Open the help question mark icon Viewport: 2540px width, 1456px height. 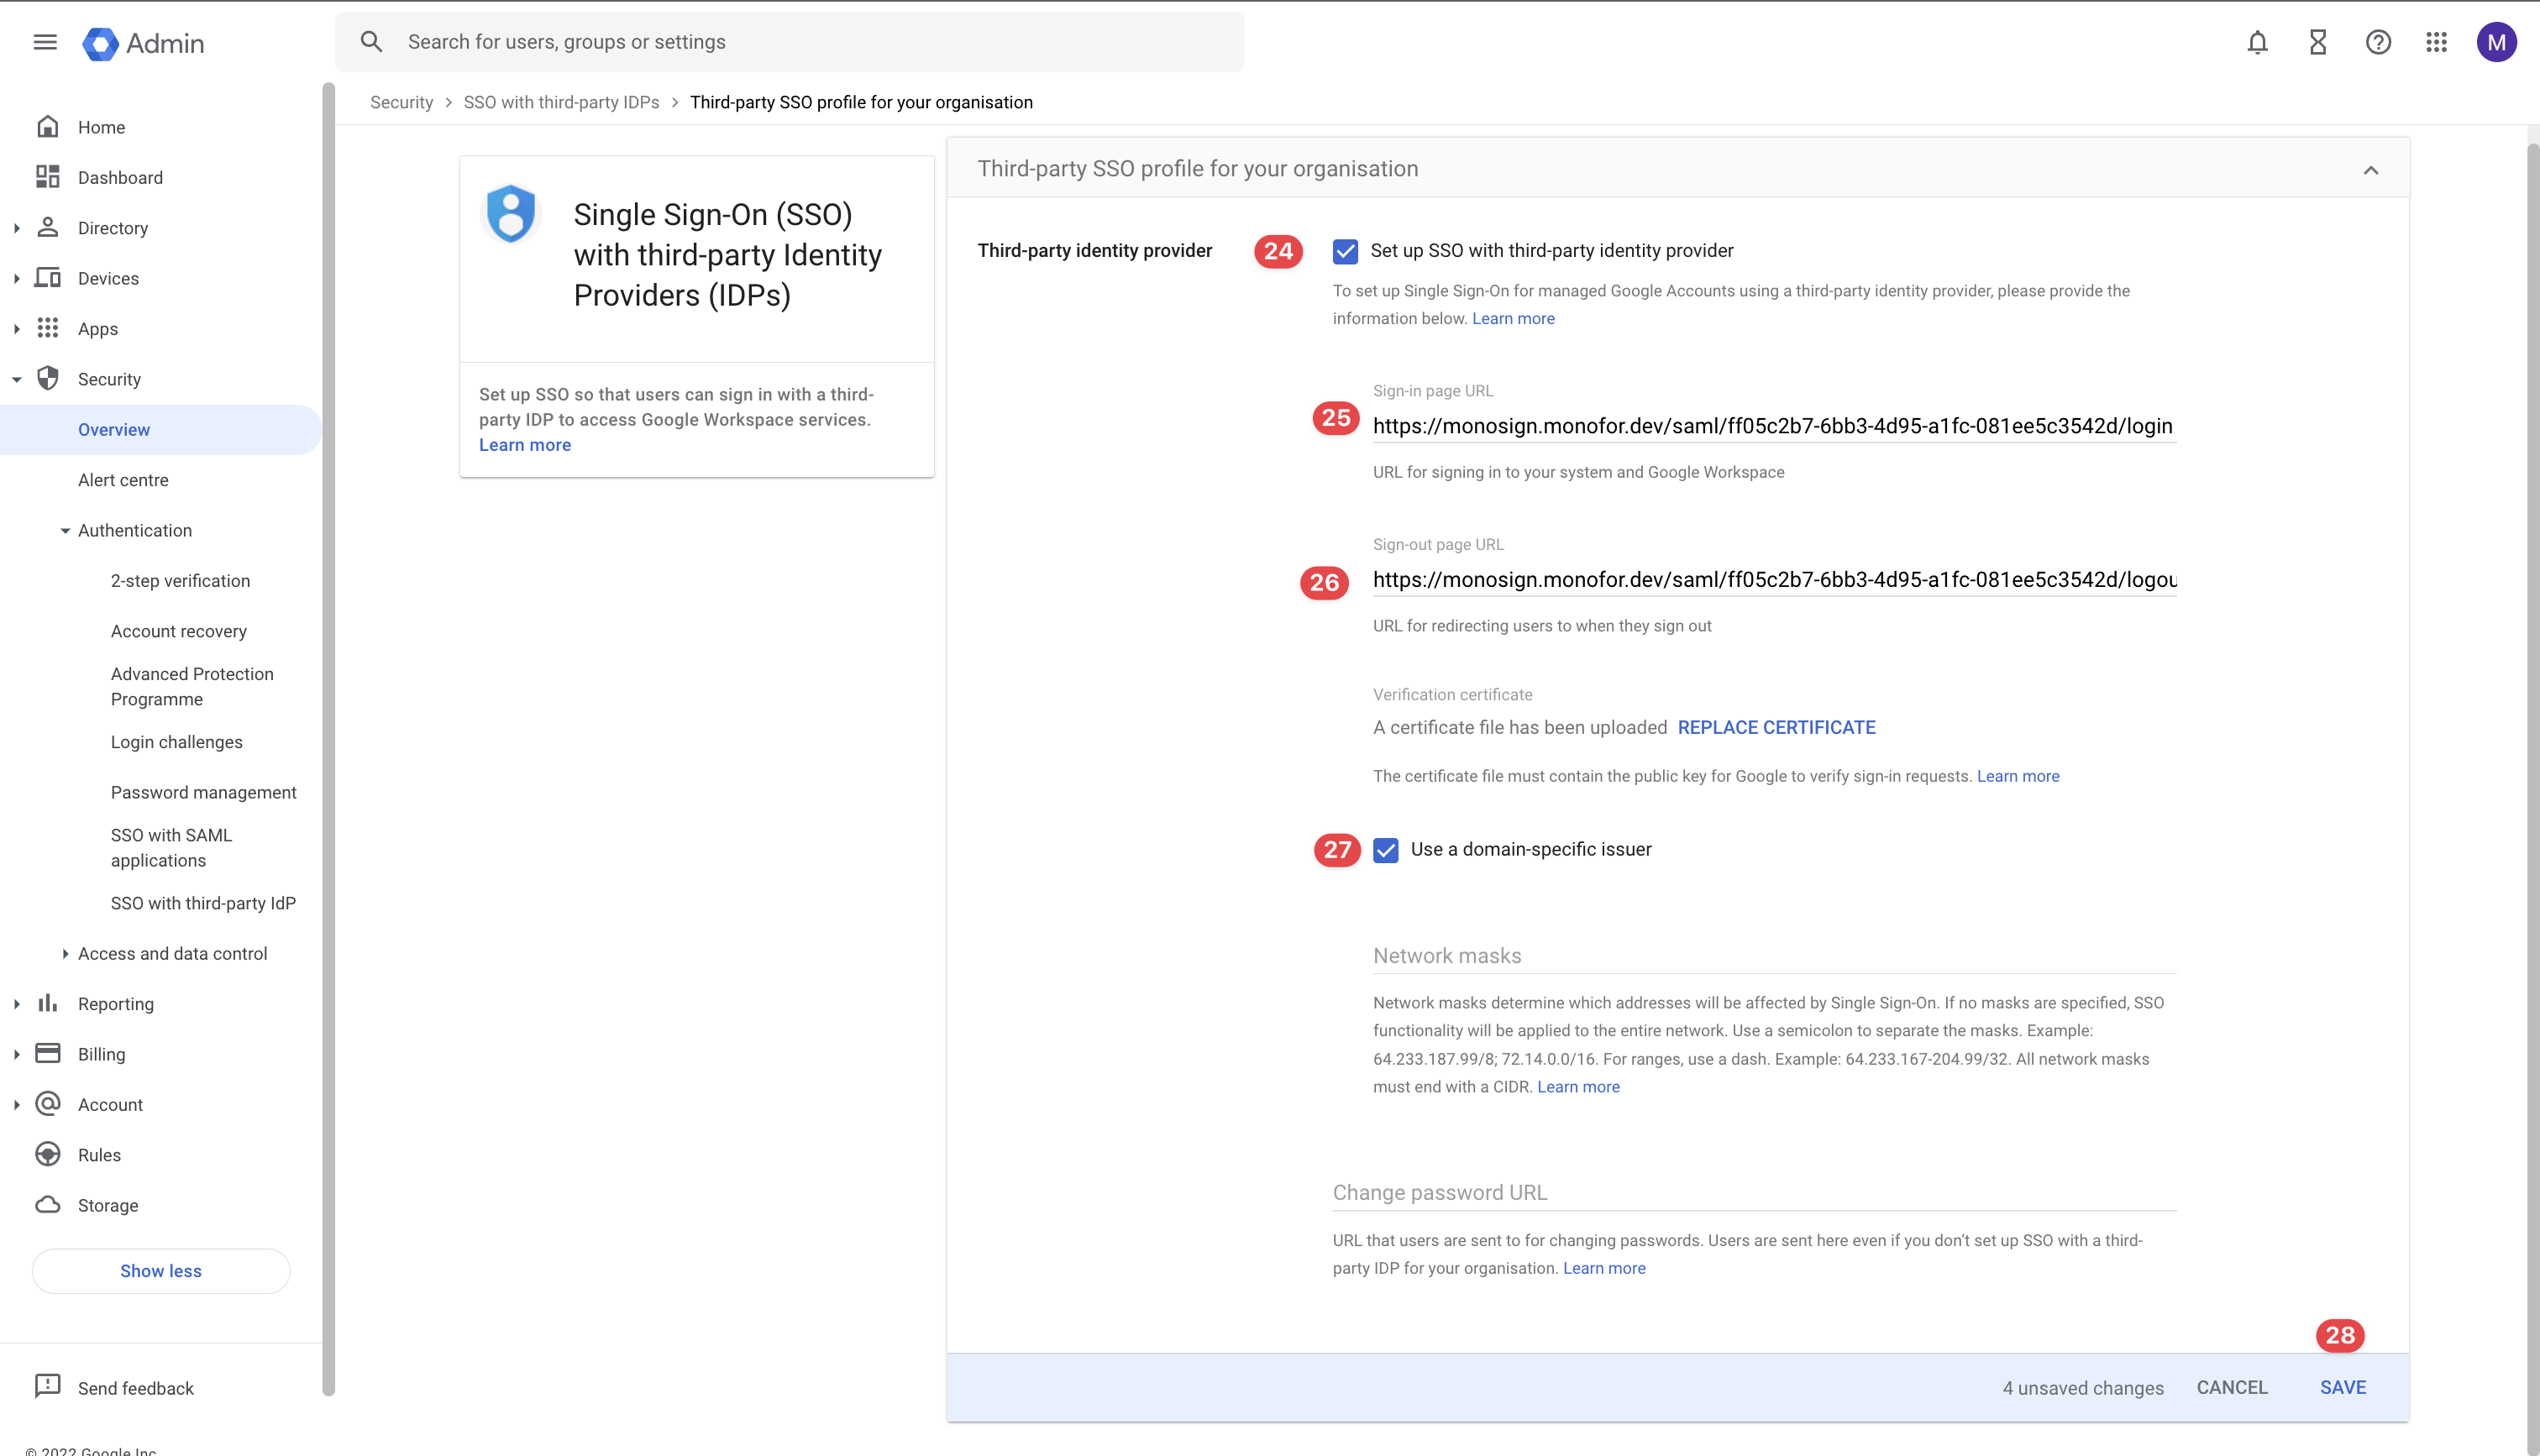point(2378,42)
